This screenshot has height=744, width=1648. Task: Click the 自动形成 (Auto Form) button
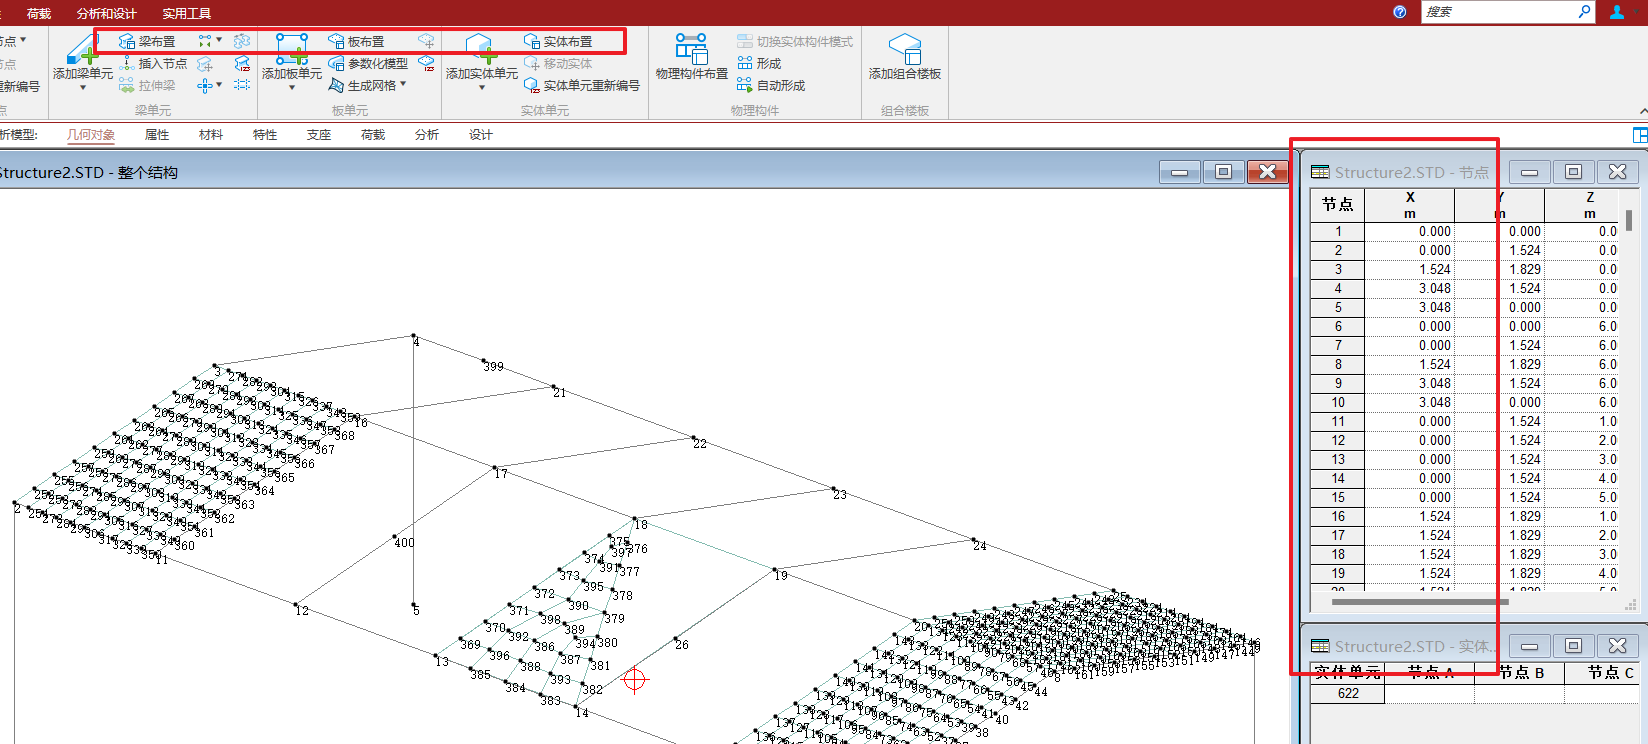(x=771, y=86)
